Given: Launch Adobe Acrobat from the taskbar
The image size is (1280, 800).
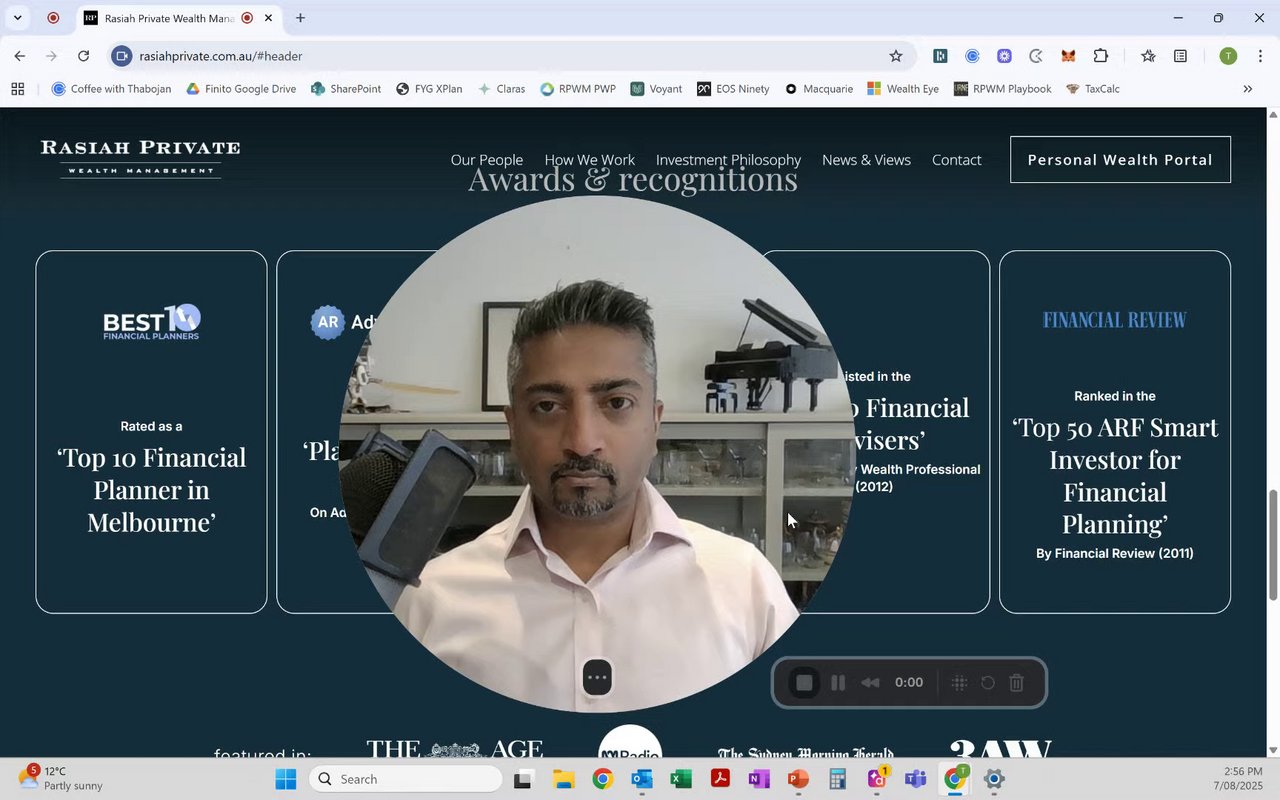Looking at the screenshot, I should point(720,779).
